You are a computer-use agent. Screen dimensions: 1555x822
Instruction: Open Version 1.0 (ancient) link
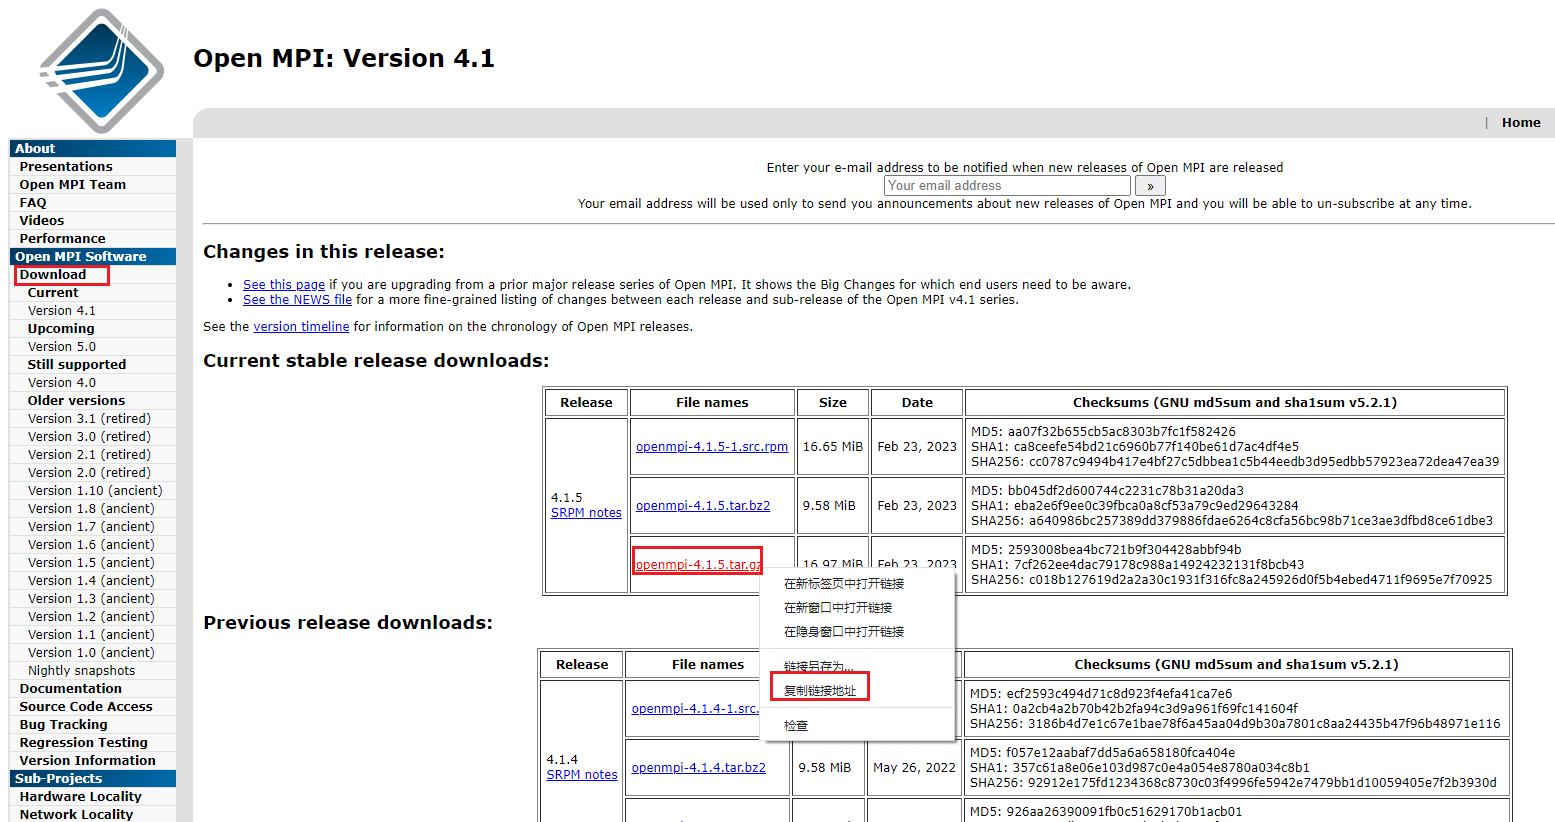[x=91, y=653]
